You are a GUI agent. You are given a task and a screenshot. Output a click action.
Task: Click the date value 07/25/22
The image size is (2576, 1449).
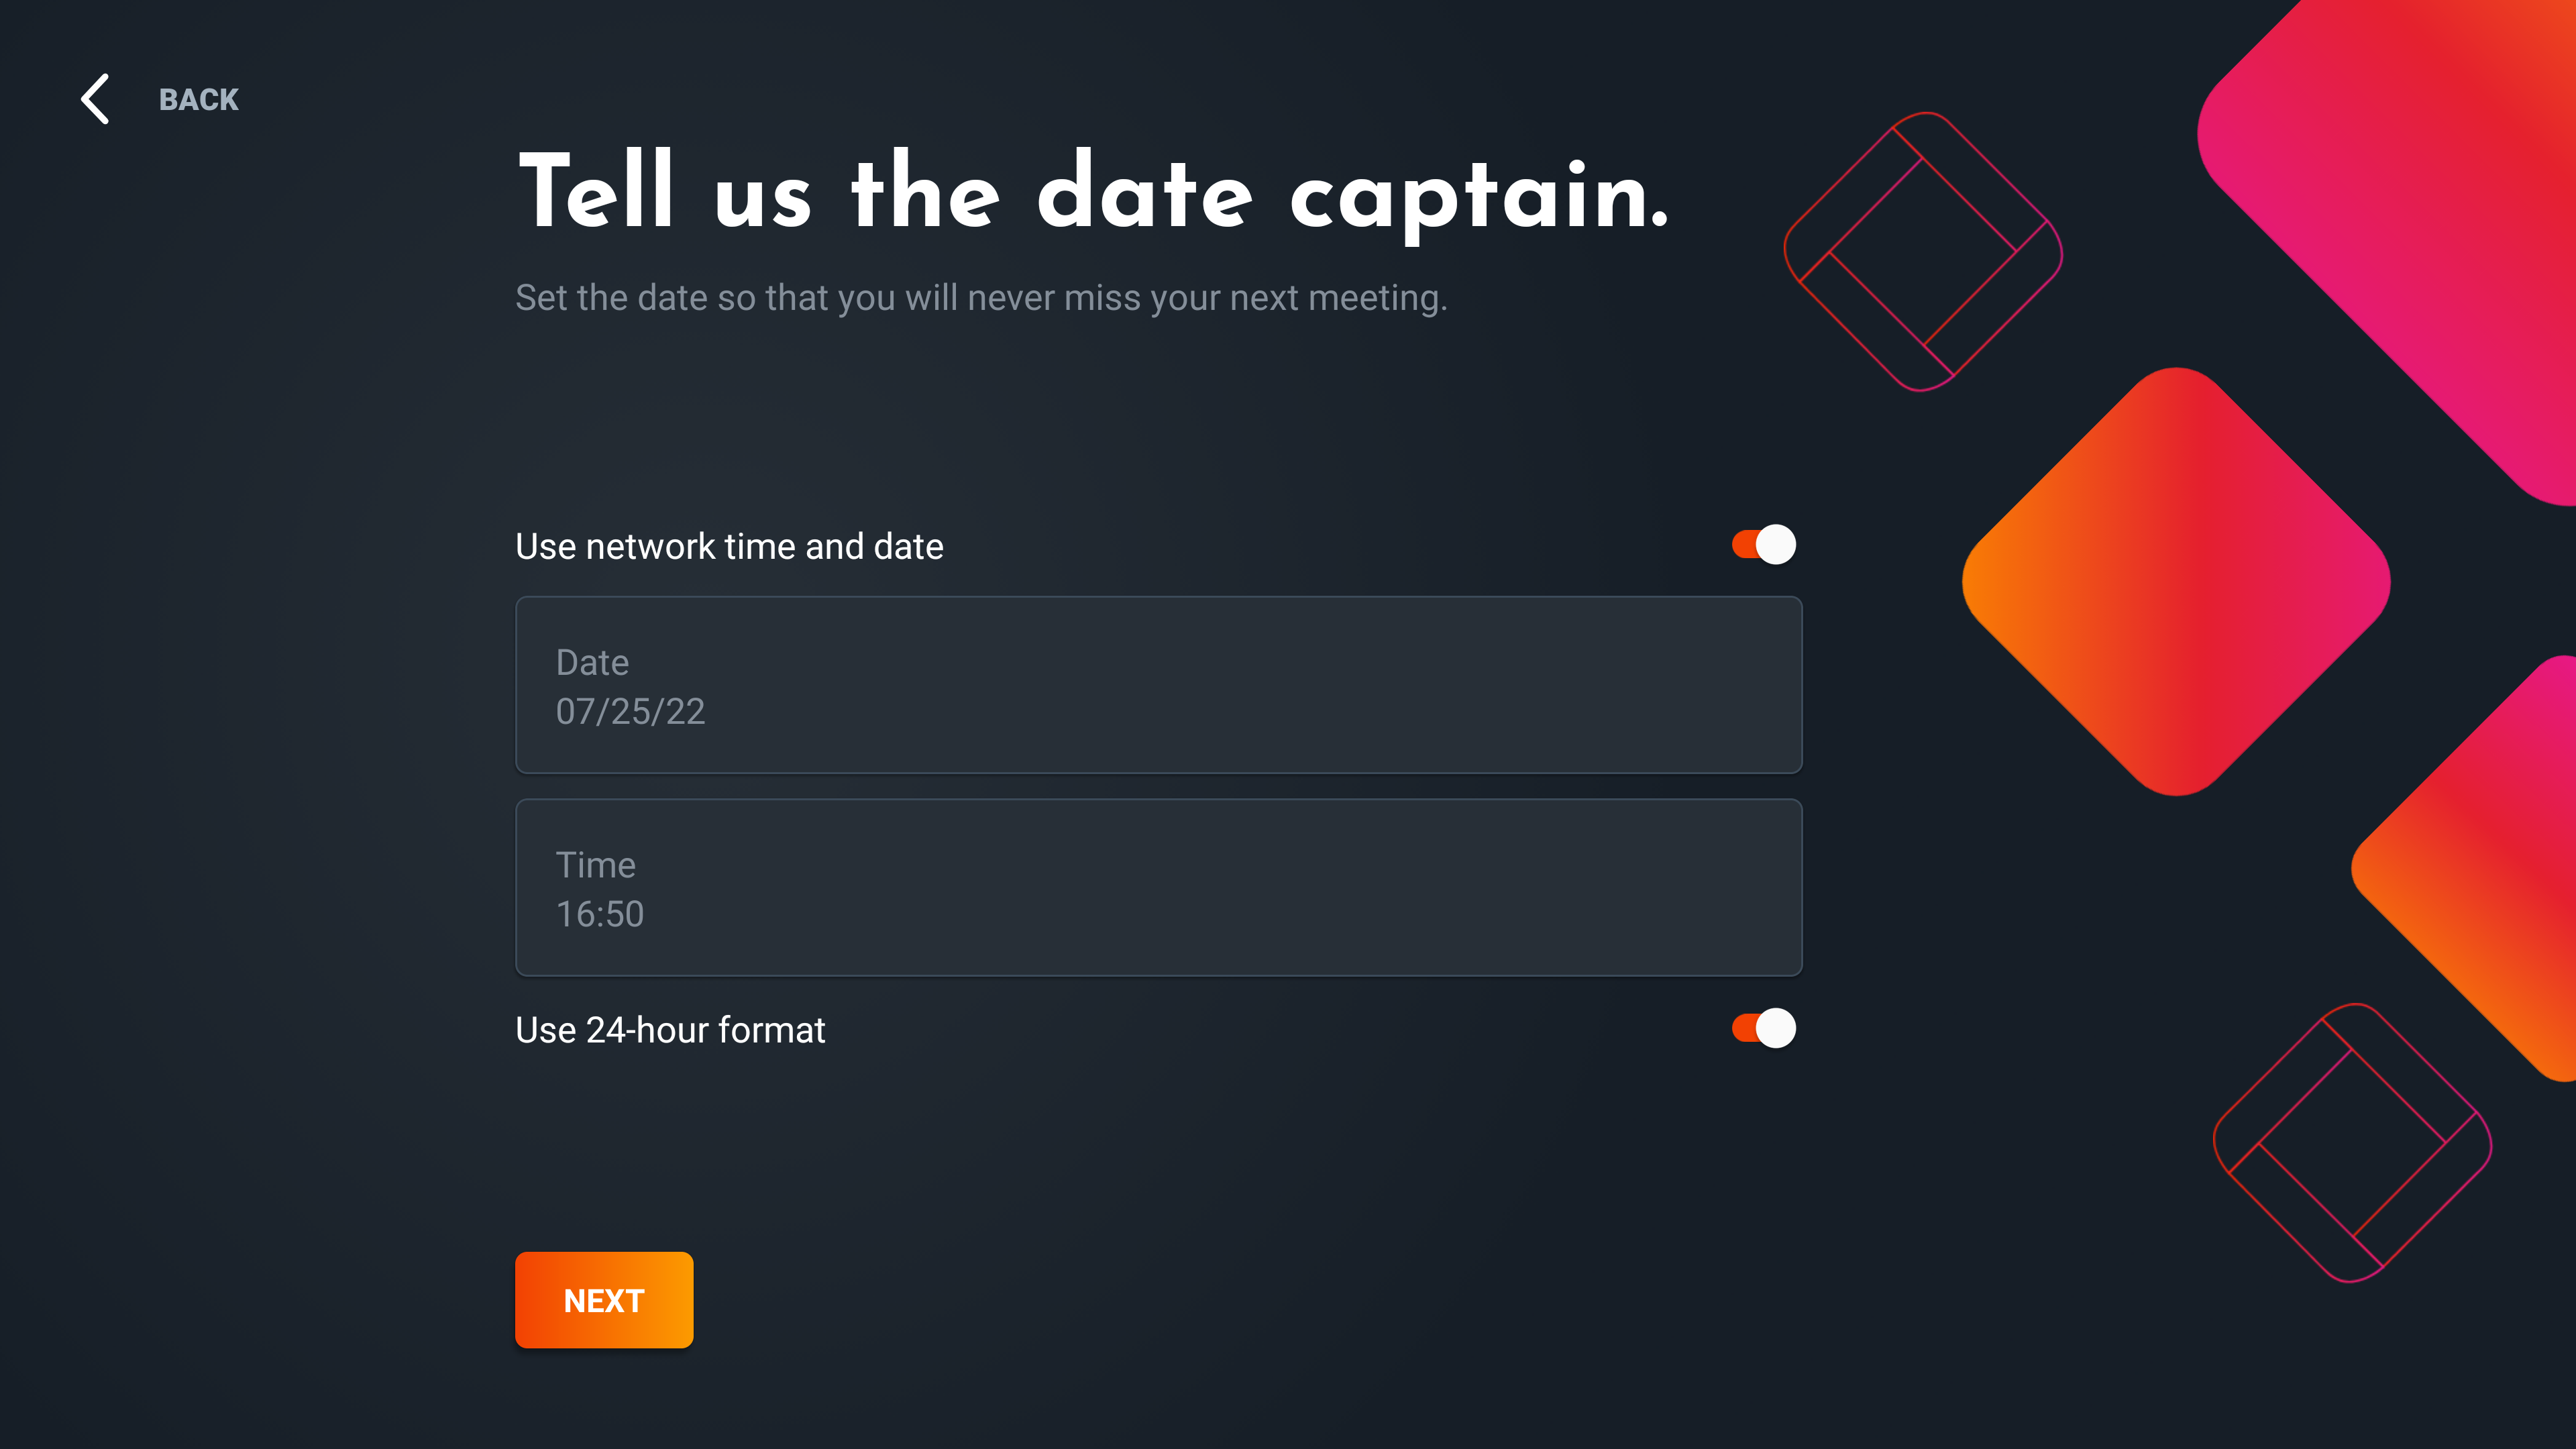[630, 712]
